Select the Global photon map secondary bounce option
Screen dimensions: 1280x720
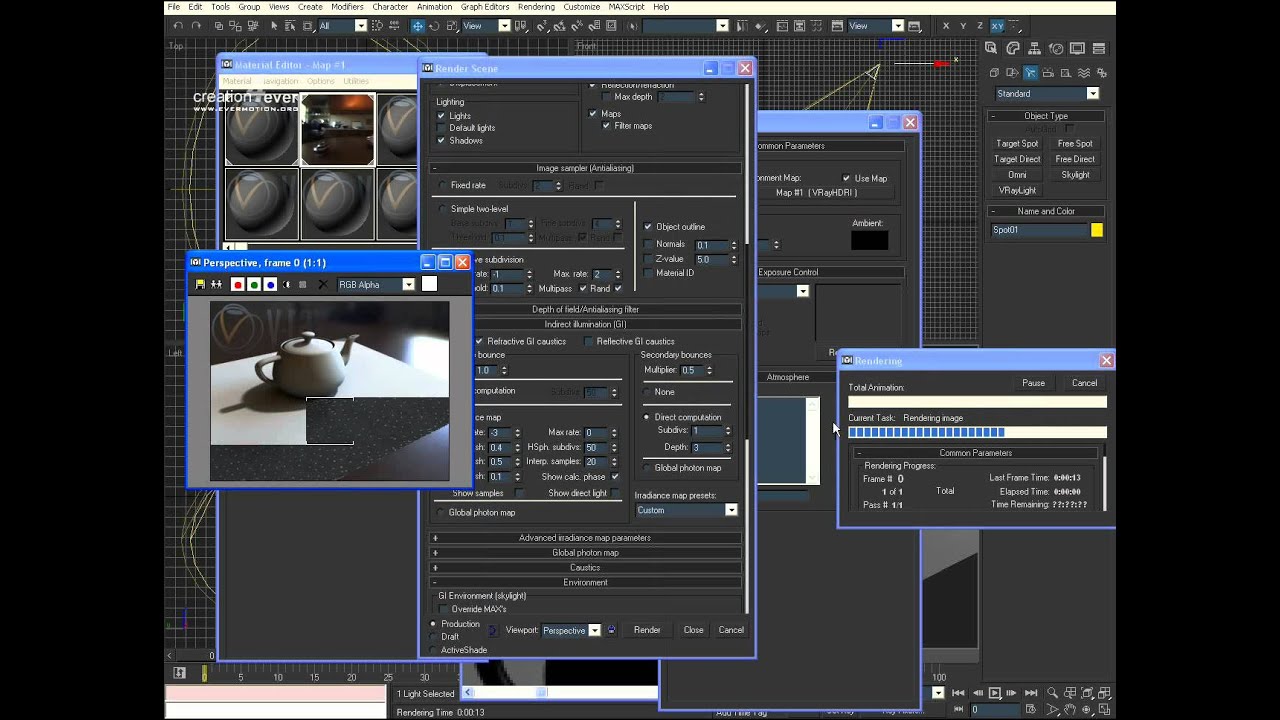click(647, 468)
